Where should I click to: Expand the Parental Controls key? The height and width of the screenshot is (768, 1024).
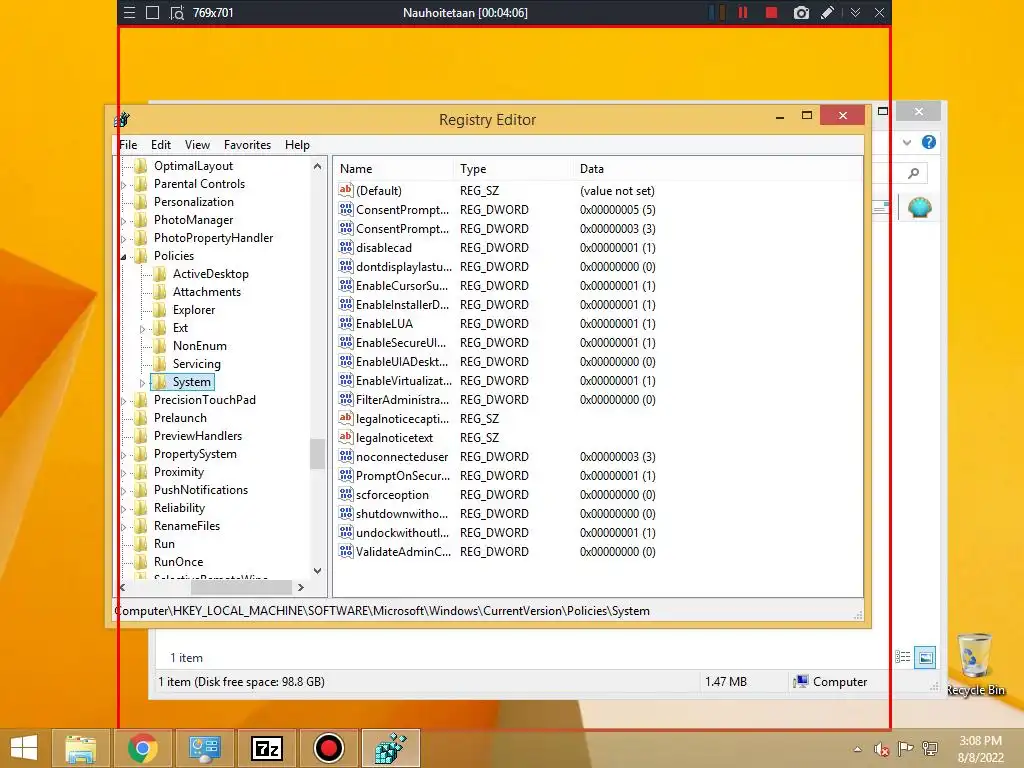(x=123, y=185)
